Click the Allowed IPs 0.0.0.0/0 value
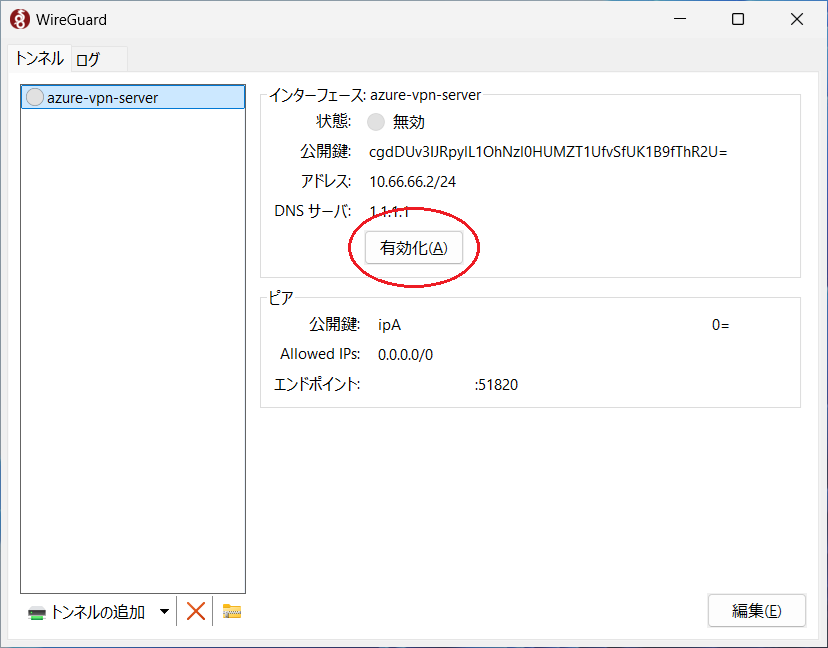This screenshot has width=828, height=648. [x=405, y=354]
